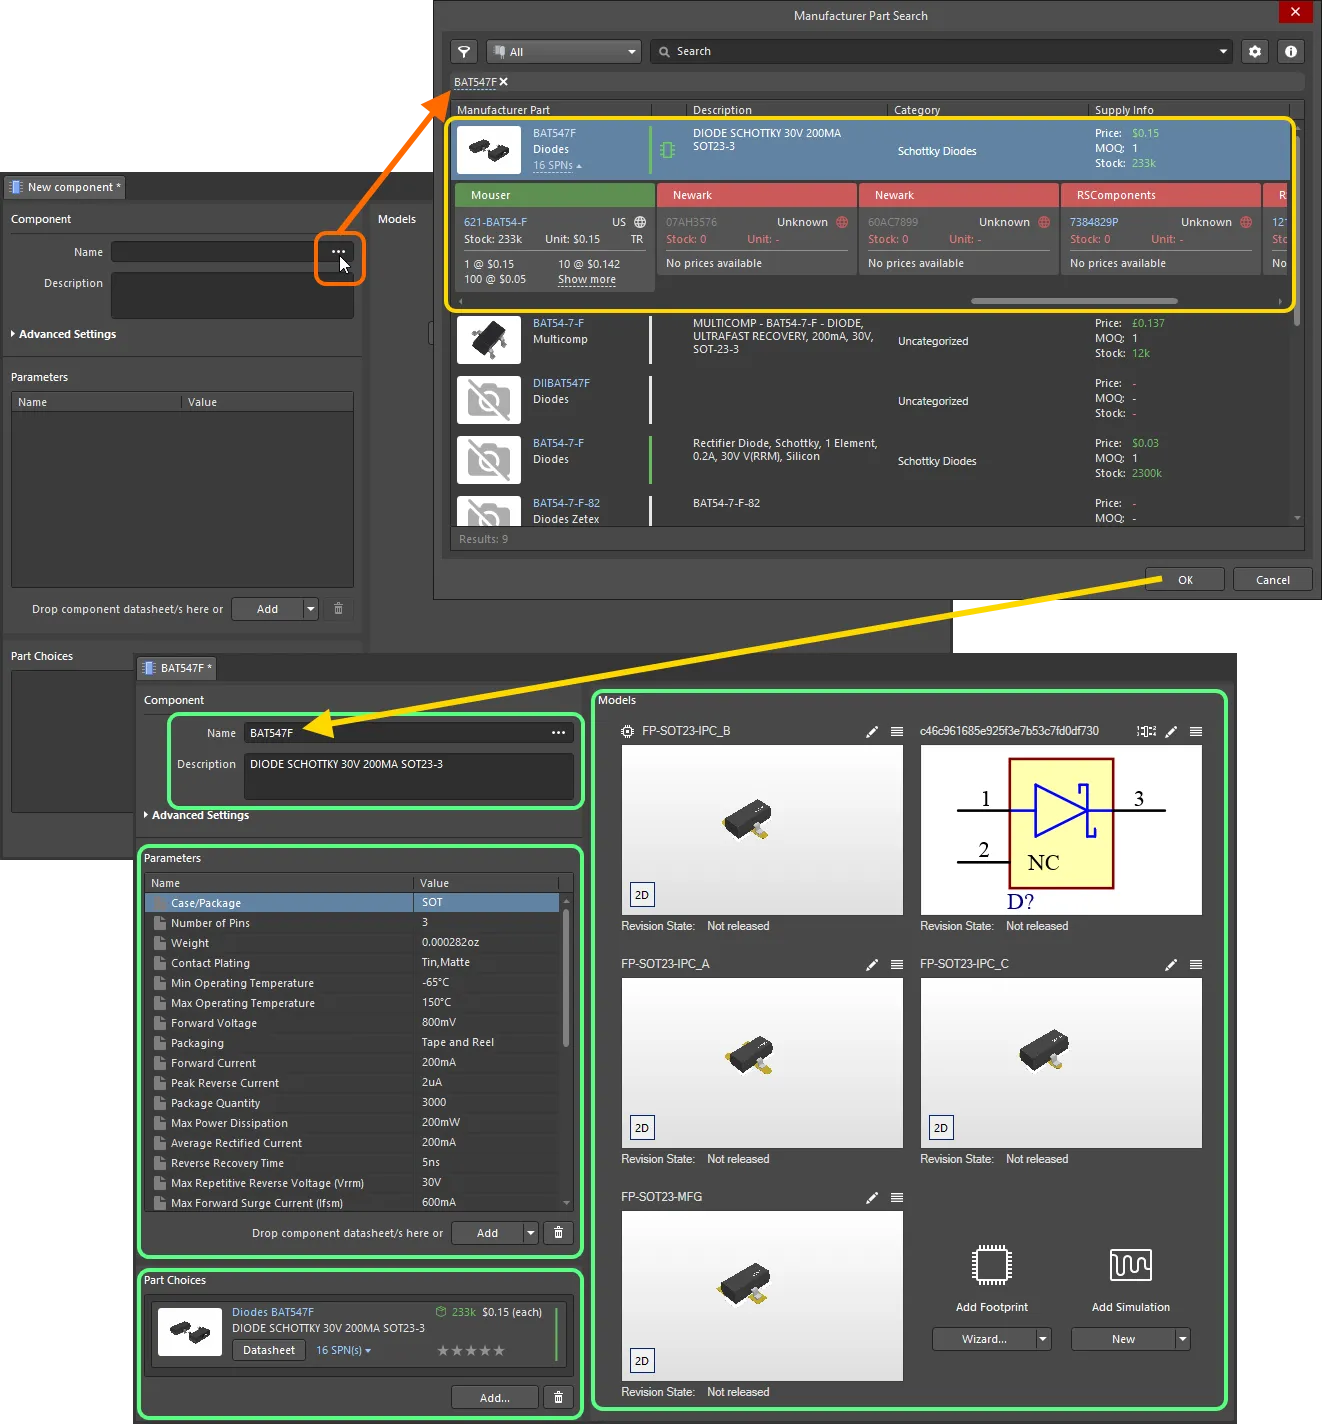The width and height of the screenshot is (1322, 1424).
Task: Expand Advanced Settings in New component panel
Action: click(x=63, y=334)
